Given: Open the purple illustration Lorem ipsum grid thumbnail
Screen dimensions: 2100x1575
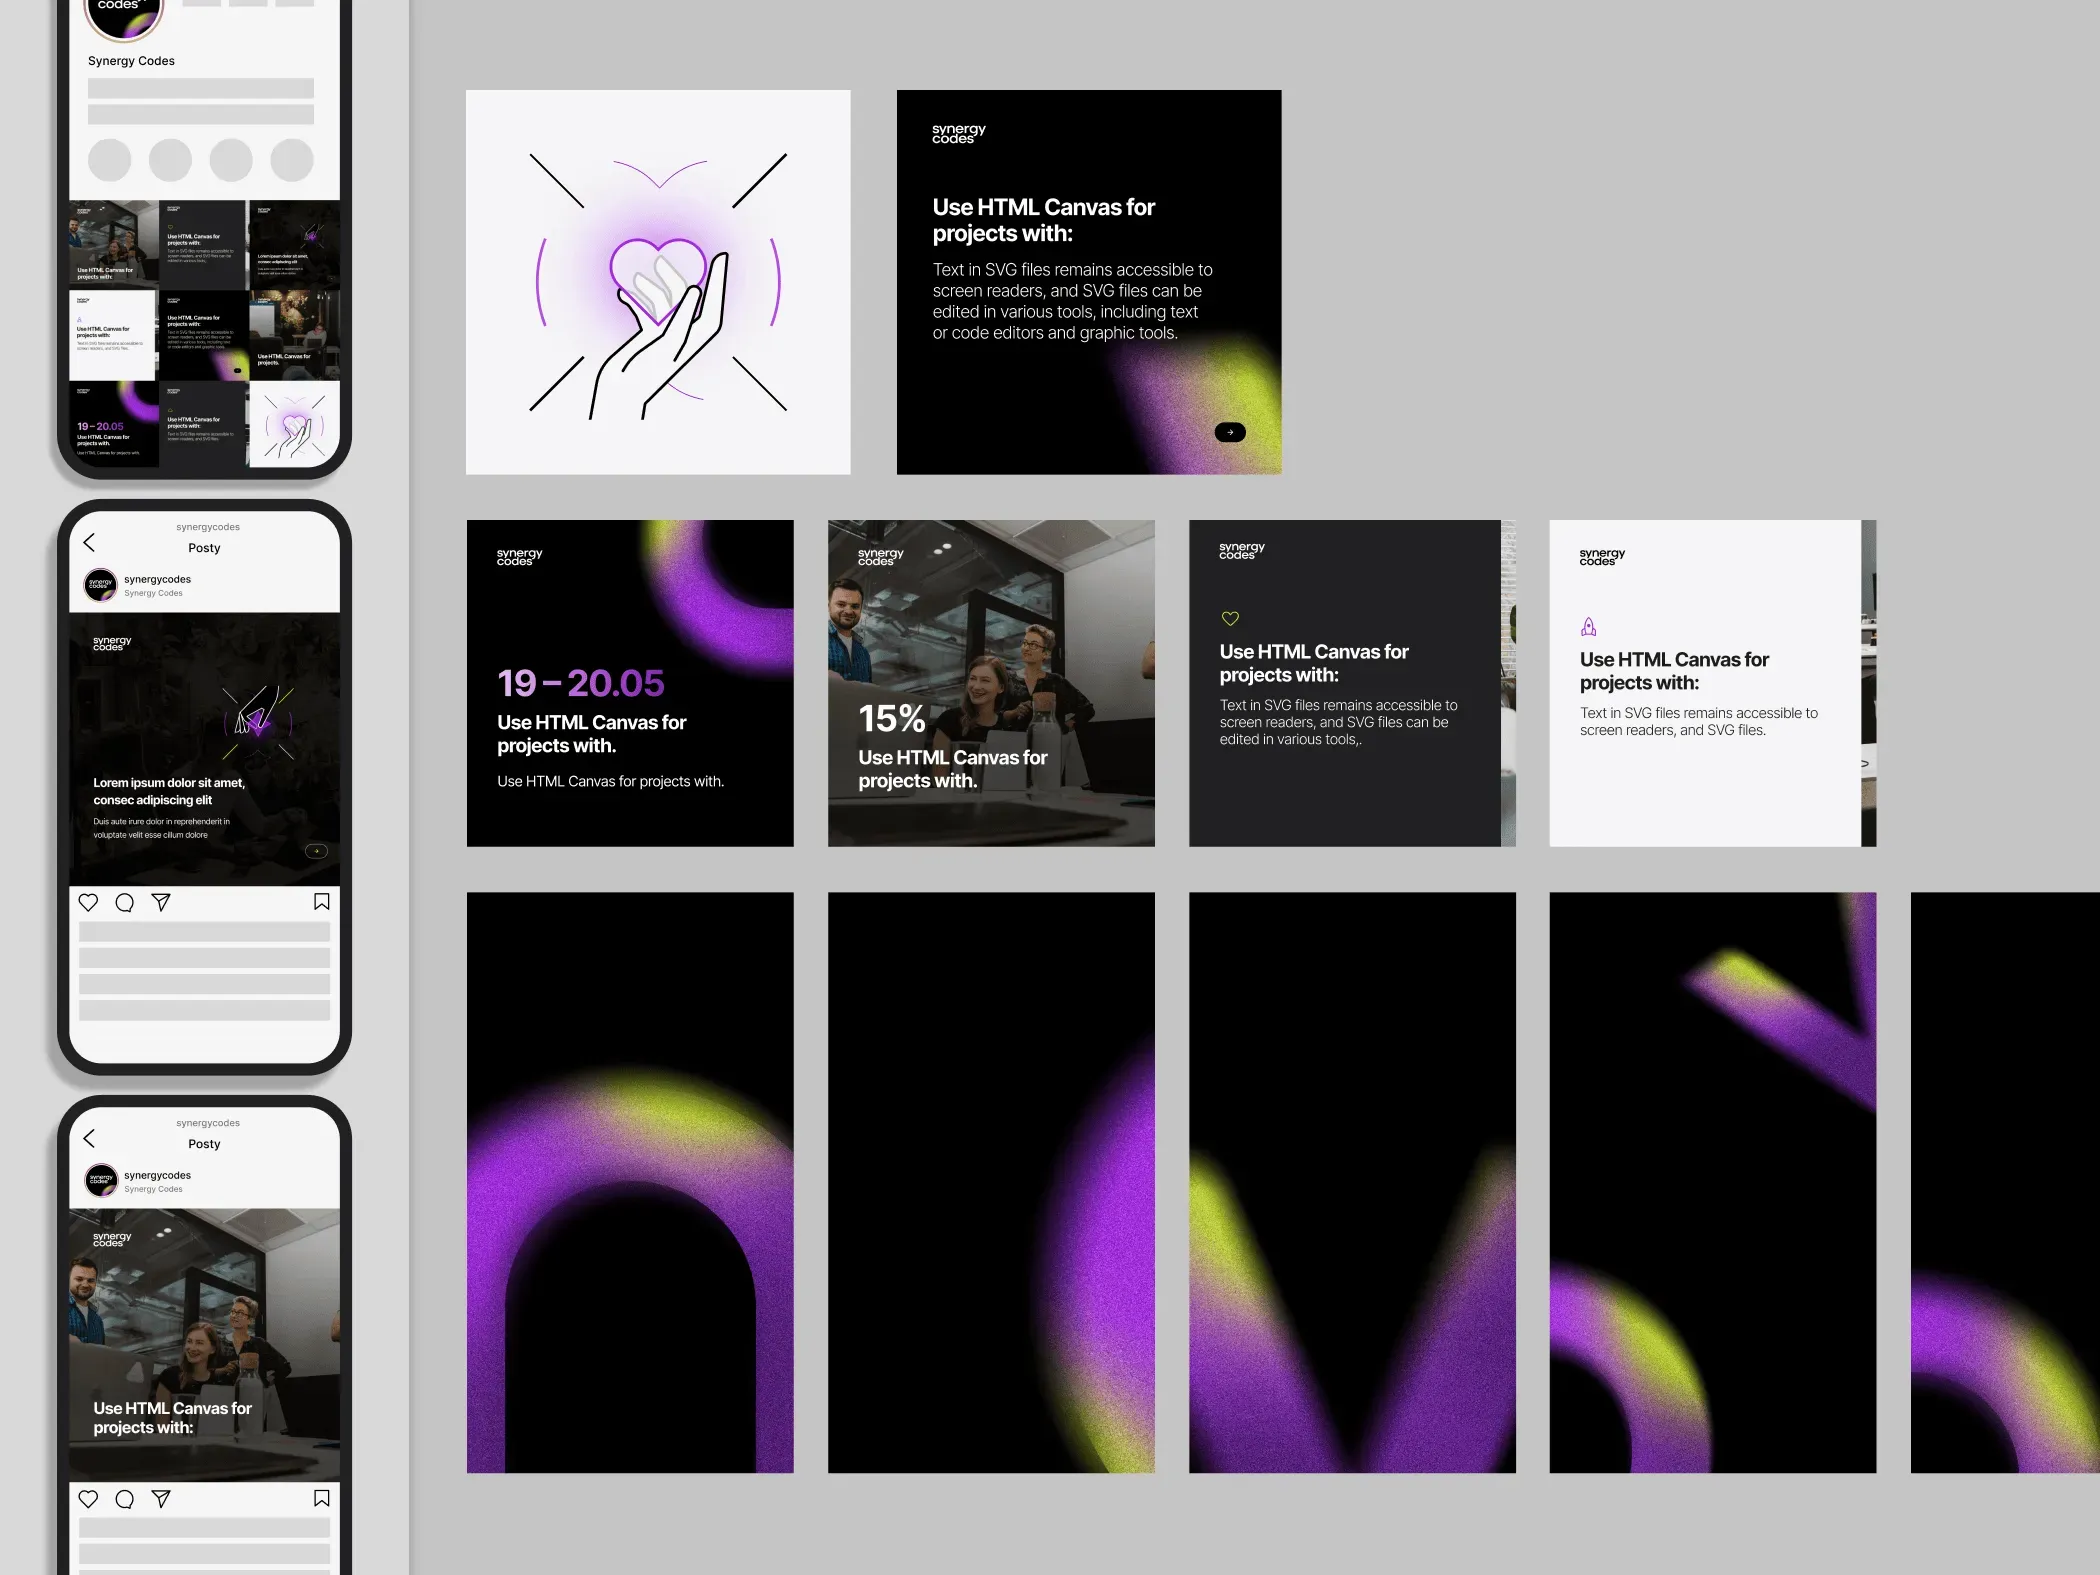Looking at the screenshot, I should click(294, 244).
